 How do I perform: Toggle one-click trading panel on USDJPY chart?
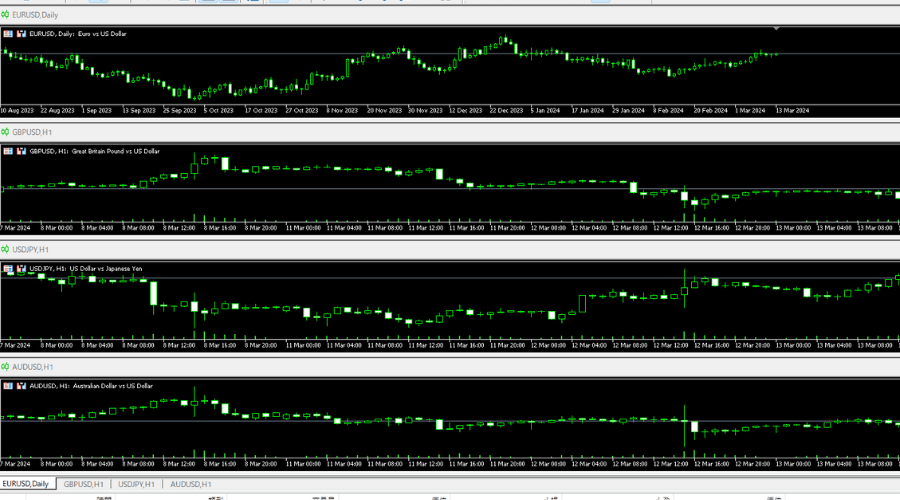tap(8, 268)
